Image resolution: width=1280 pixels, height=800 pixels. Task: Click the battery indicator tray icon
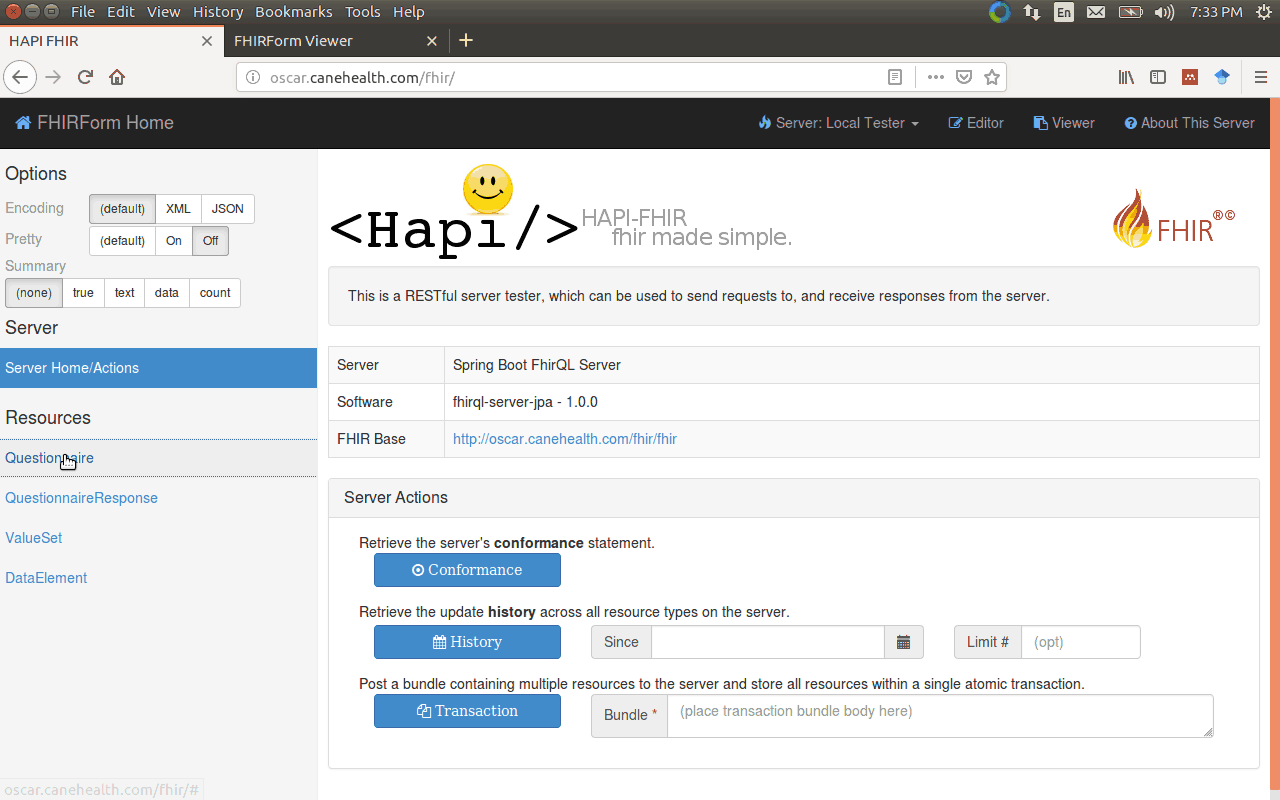[x=1130, y=12]
